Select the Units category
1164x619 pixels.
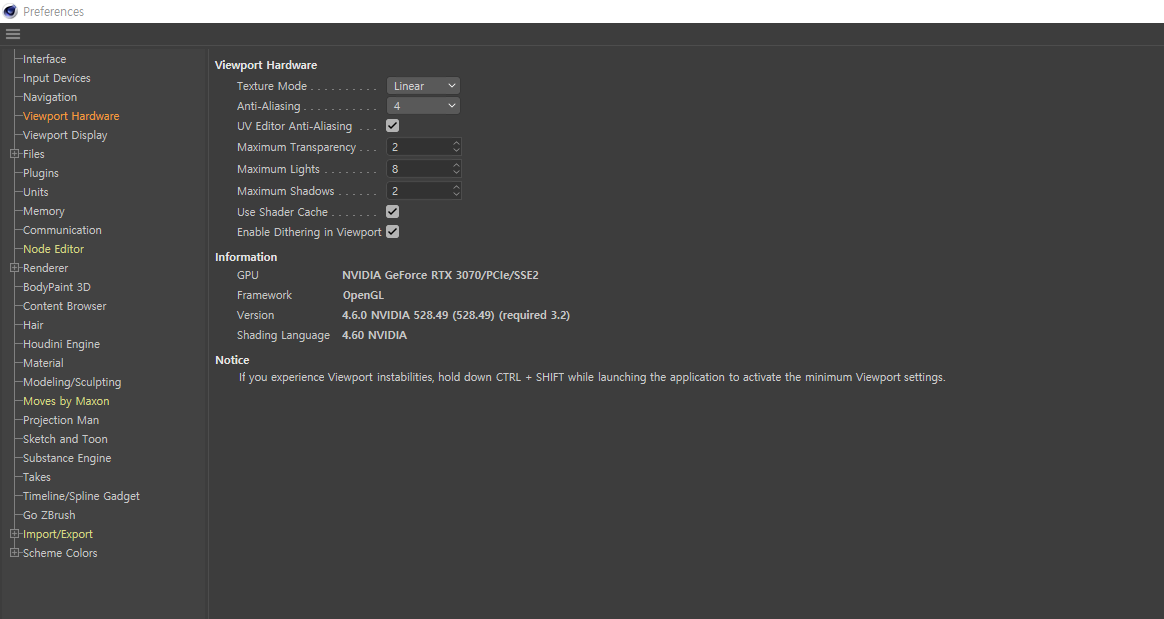pyautogui.click(x=36, y=191)
